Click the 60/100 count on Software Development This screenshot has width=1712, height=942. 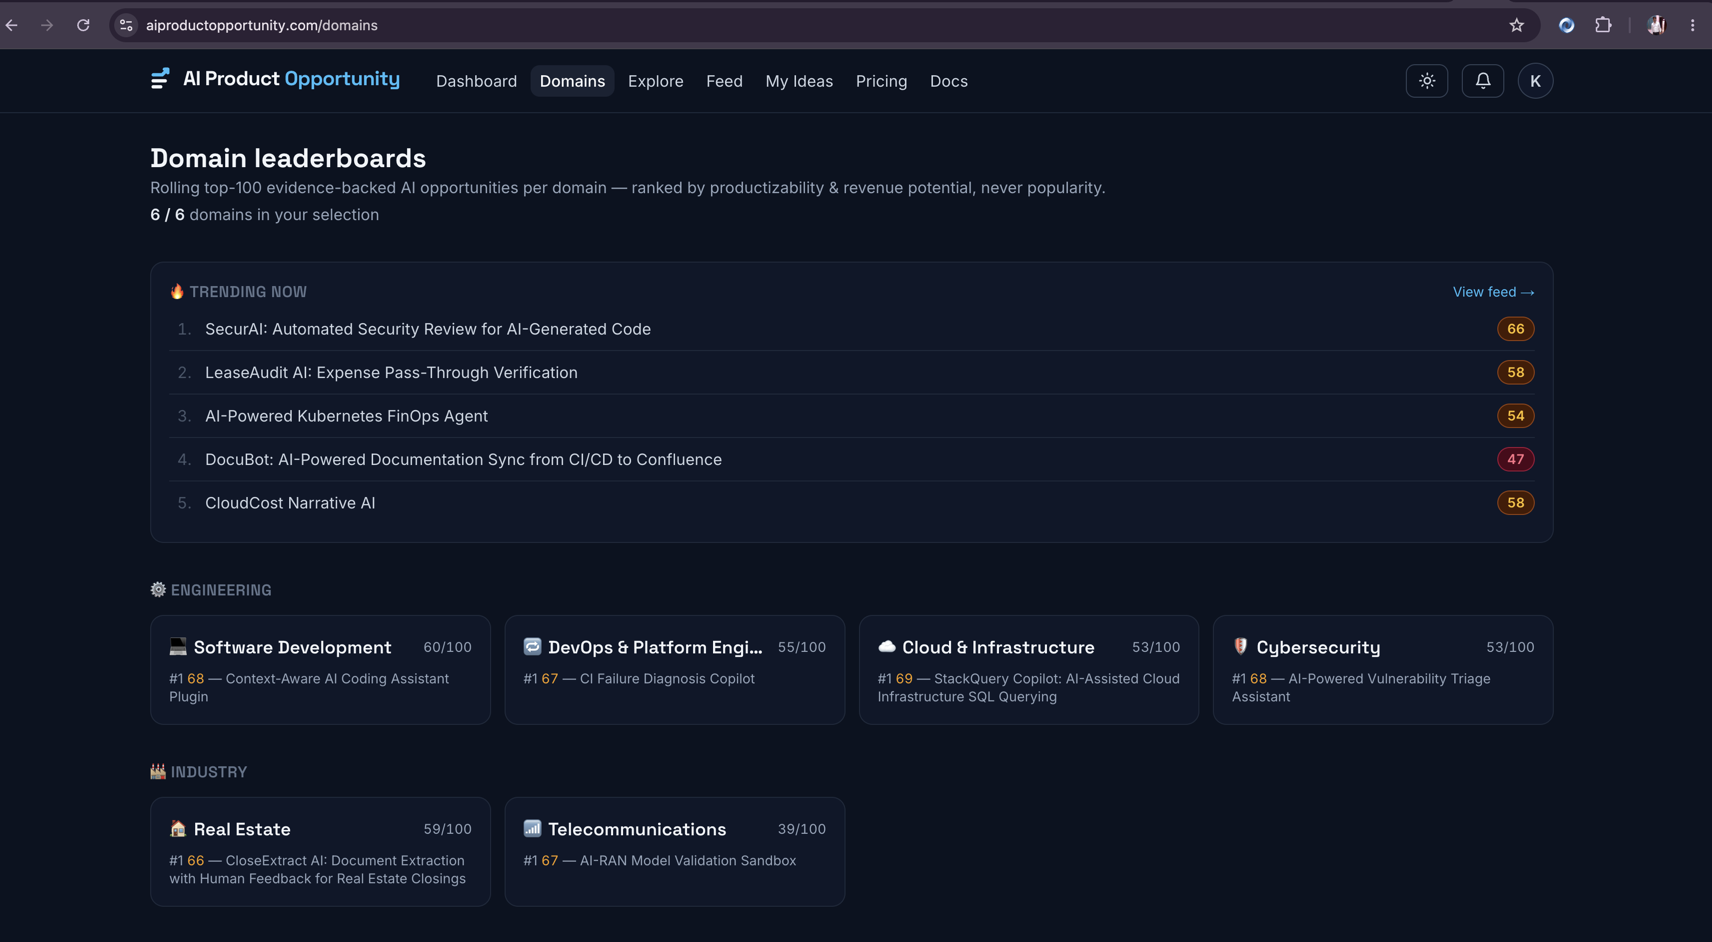tap(447, 647)
